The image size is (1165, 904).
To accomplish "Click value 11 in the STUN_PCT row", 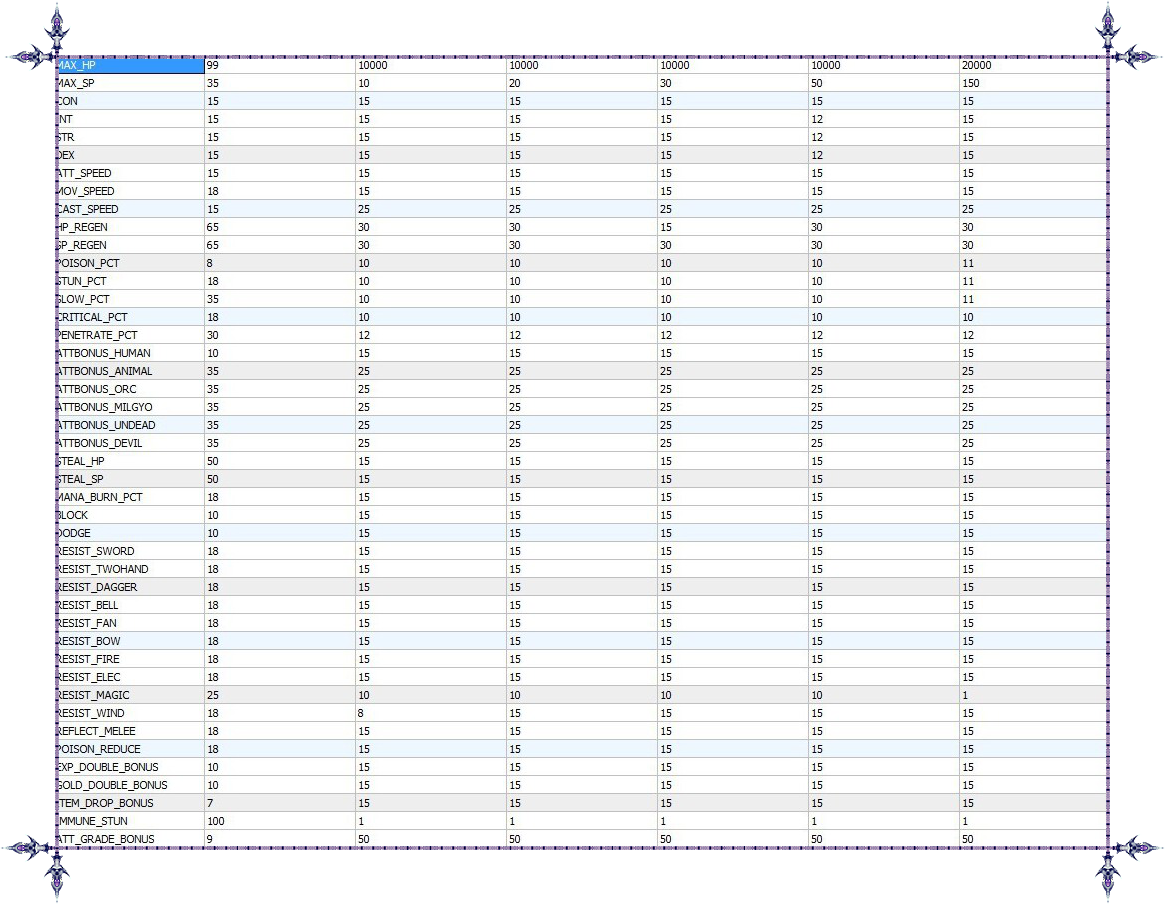I will [967, 281].
